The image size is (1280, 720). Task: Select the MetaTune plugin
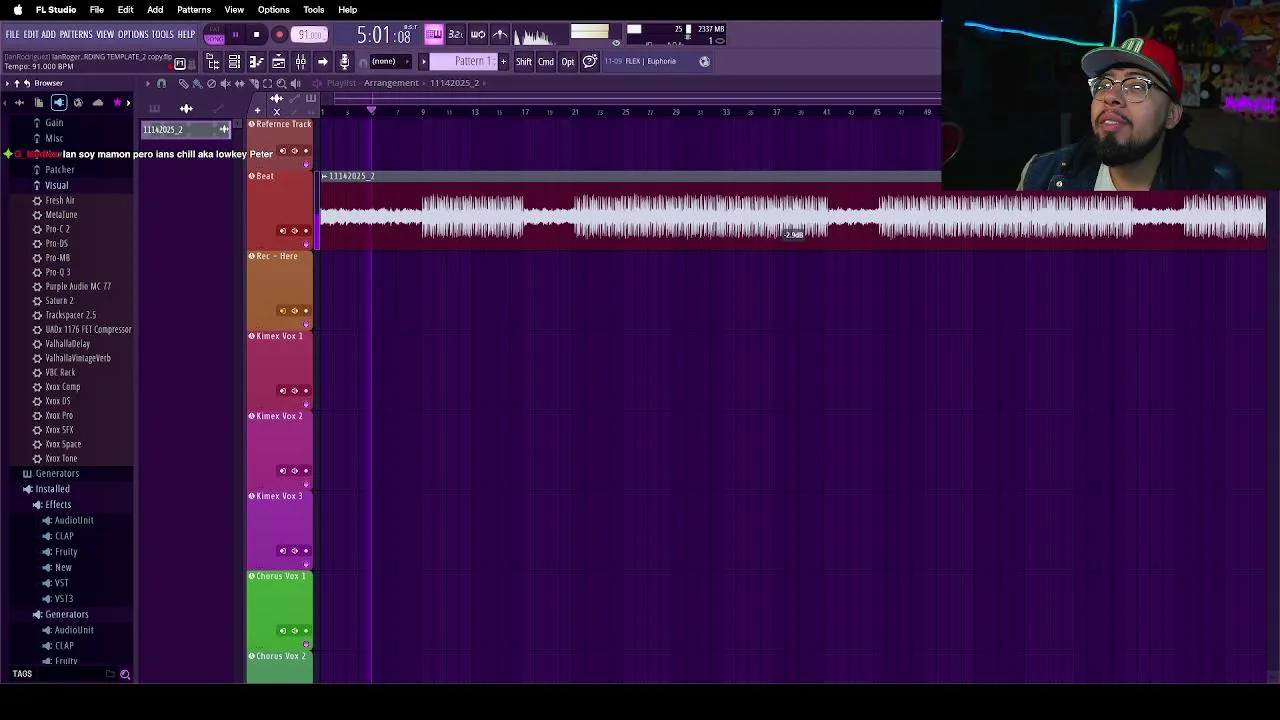[61, 214]
